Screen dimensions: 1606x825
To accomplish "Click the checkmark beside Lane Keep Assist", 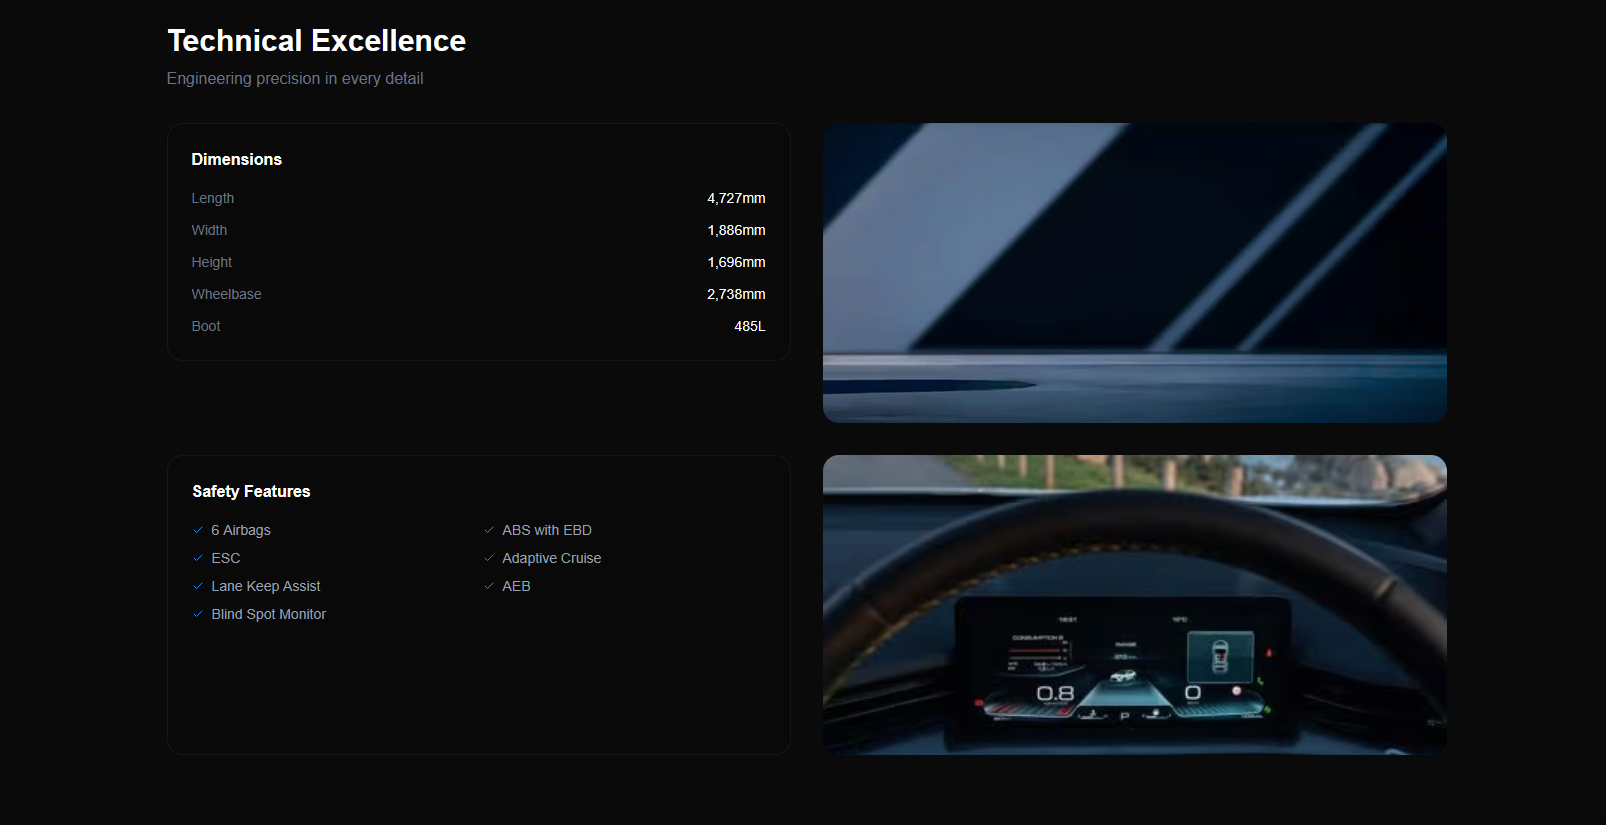I will (x=198, y=586).
